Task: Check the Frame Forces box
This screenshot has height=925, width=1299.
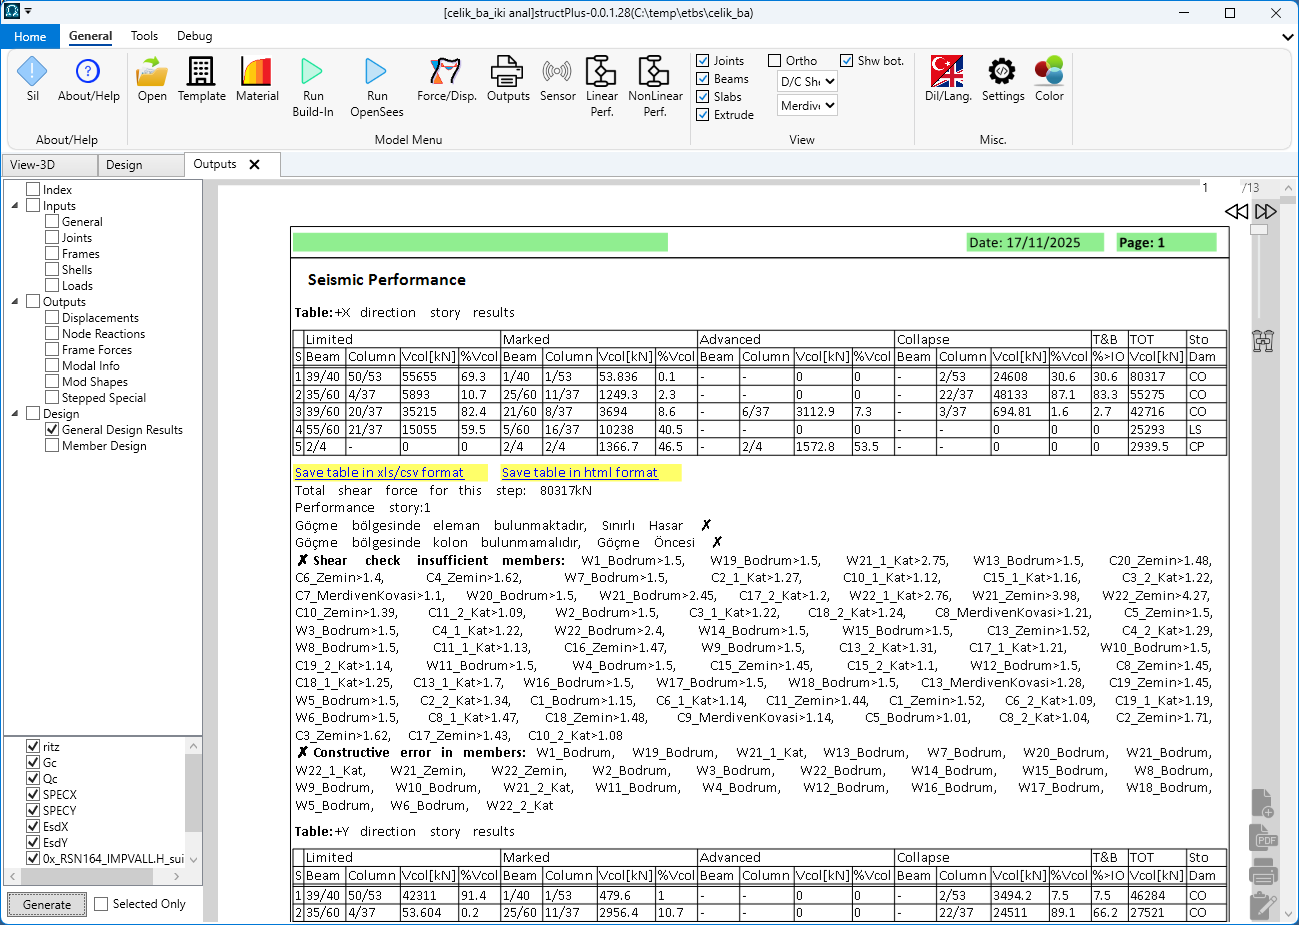Action: point(52,350)
